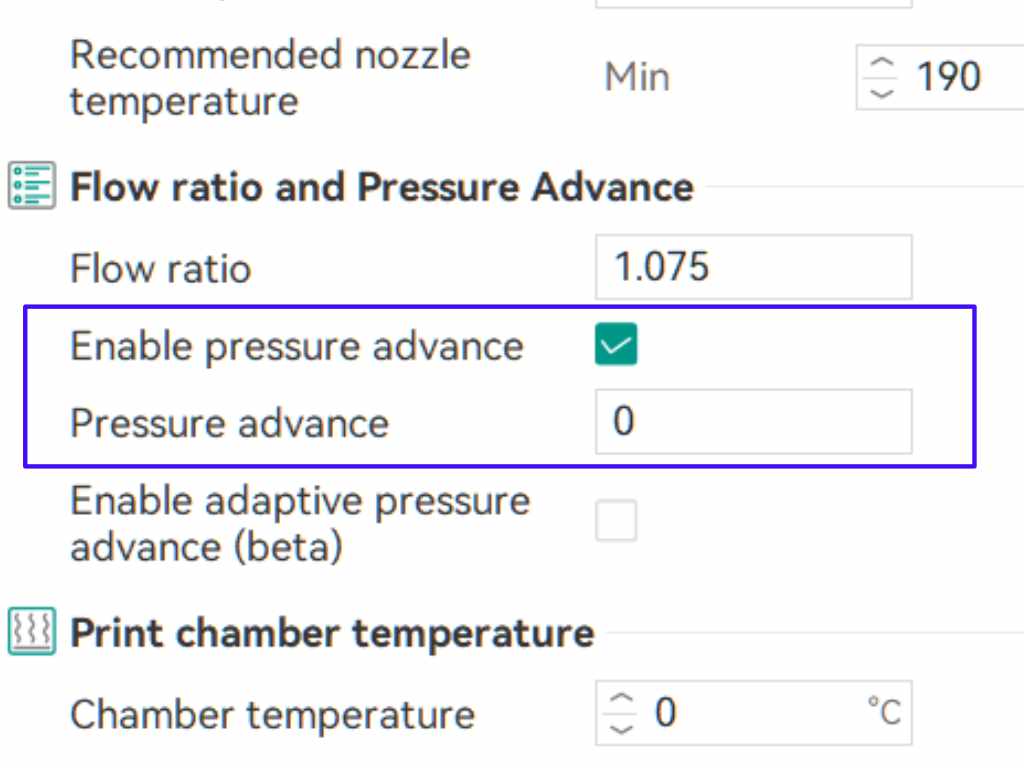
Task: Focus the Pressure advance value field
Action: (x=753, y=422)
